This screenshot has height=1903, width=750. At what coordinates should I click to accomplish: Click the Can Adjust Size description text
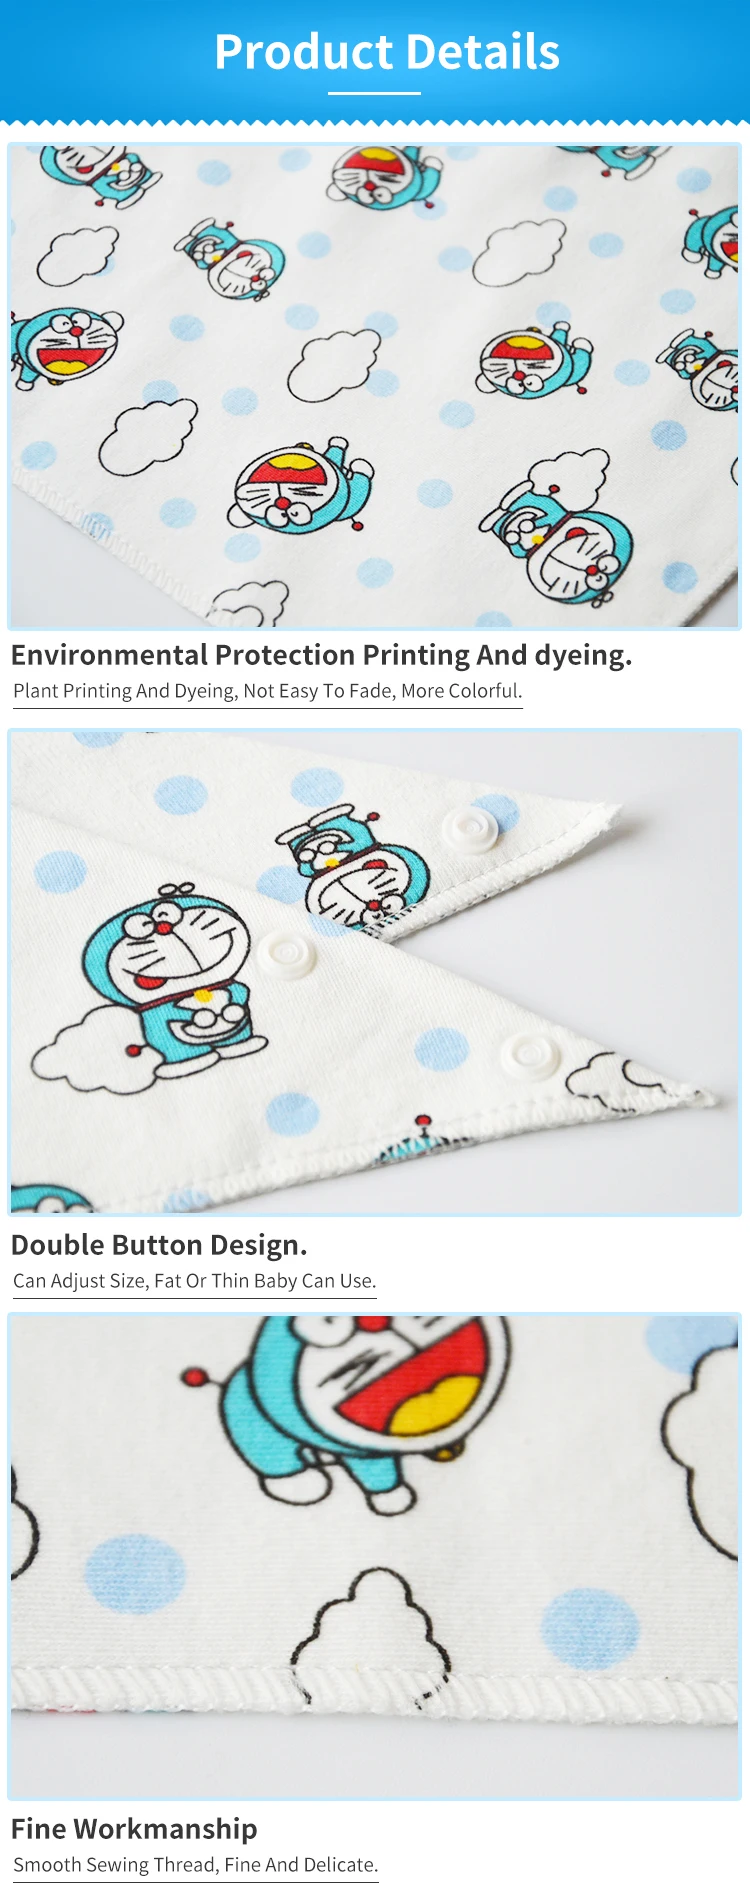194,1281
